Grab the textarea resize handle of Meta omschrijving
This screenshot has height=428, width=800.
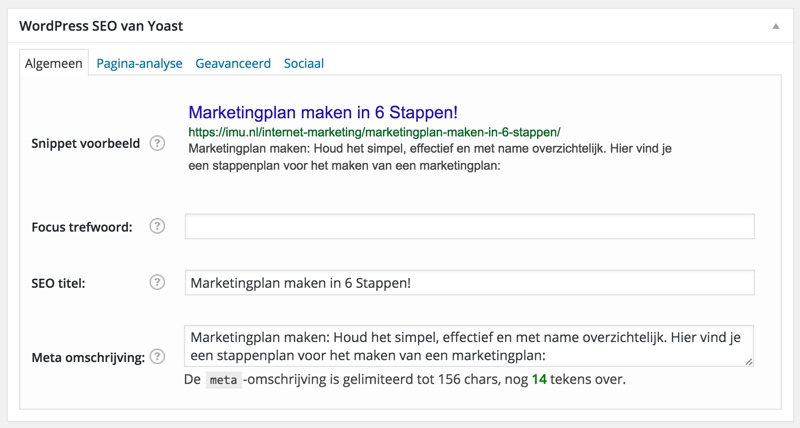pyautogui.click(x=748, y=361)
